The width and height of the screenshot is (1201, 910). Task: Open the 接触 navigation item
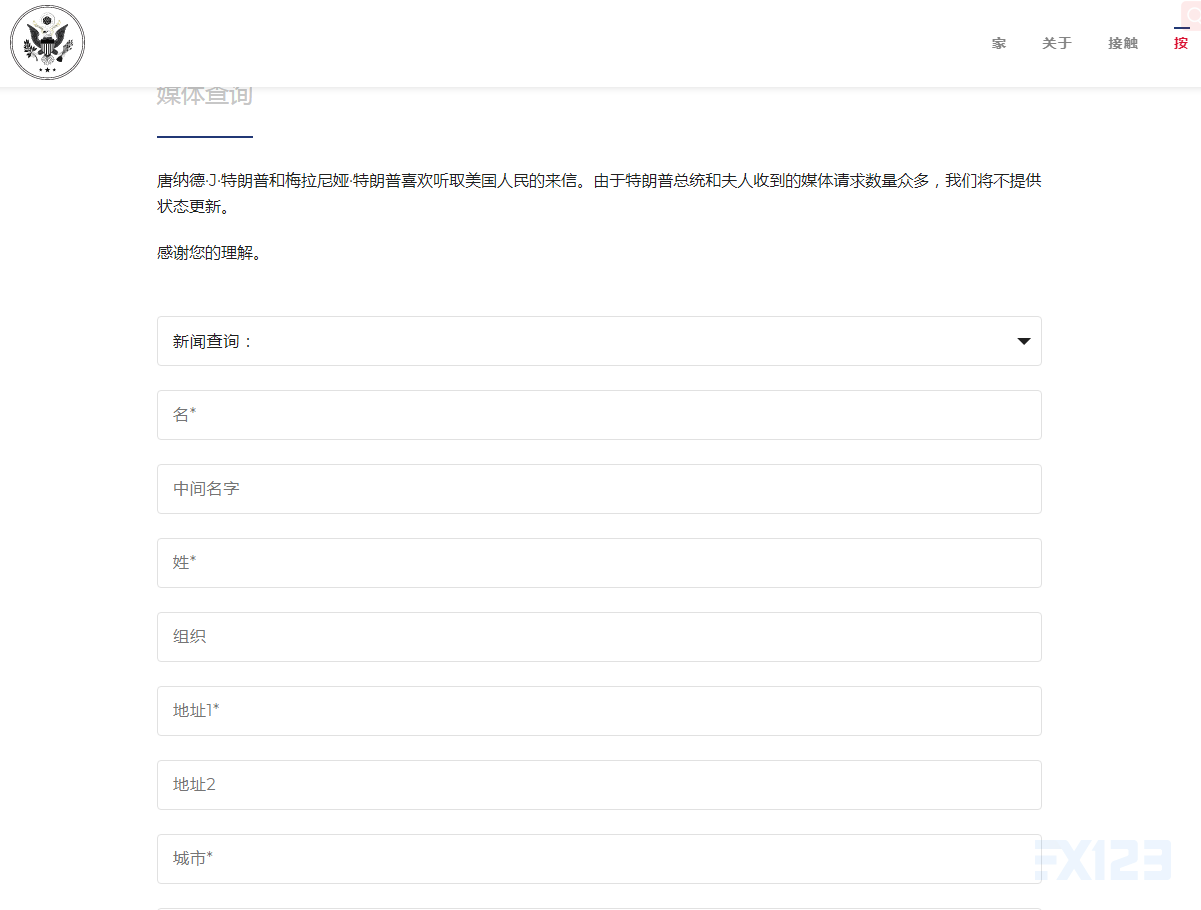(x=1123, y=43)
